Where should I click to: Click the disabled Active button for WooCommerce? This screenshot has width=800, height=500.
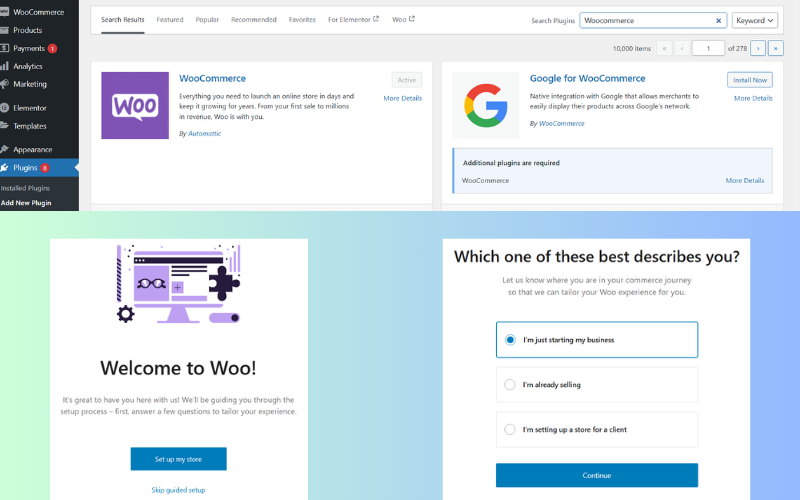point(407,80)
